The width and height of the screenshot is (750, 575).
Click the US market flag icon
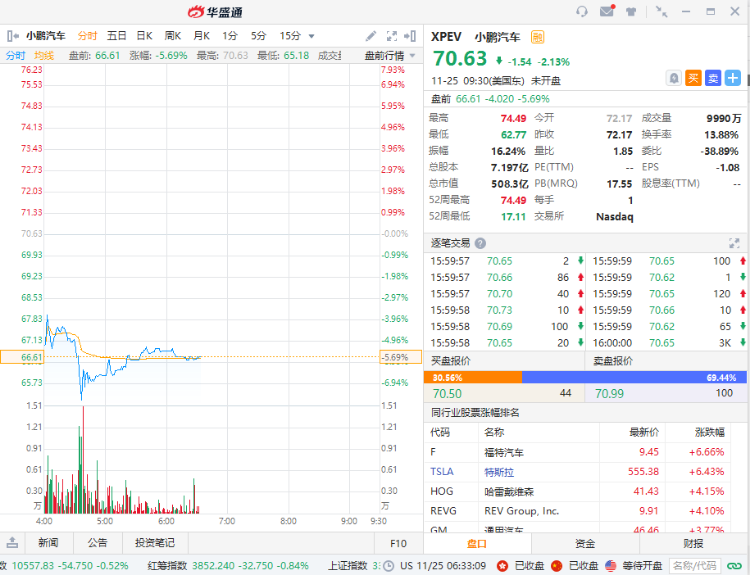coord(610,566)
